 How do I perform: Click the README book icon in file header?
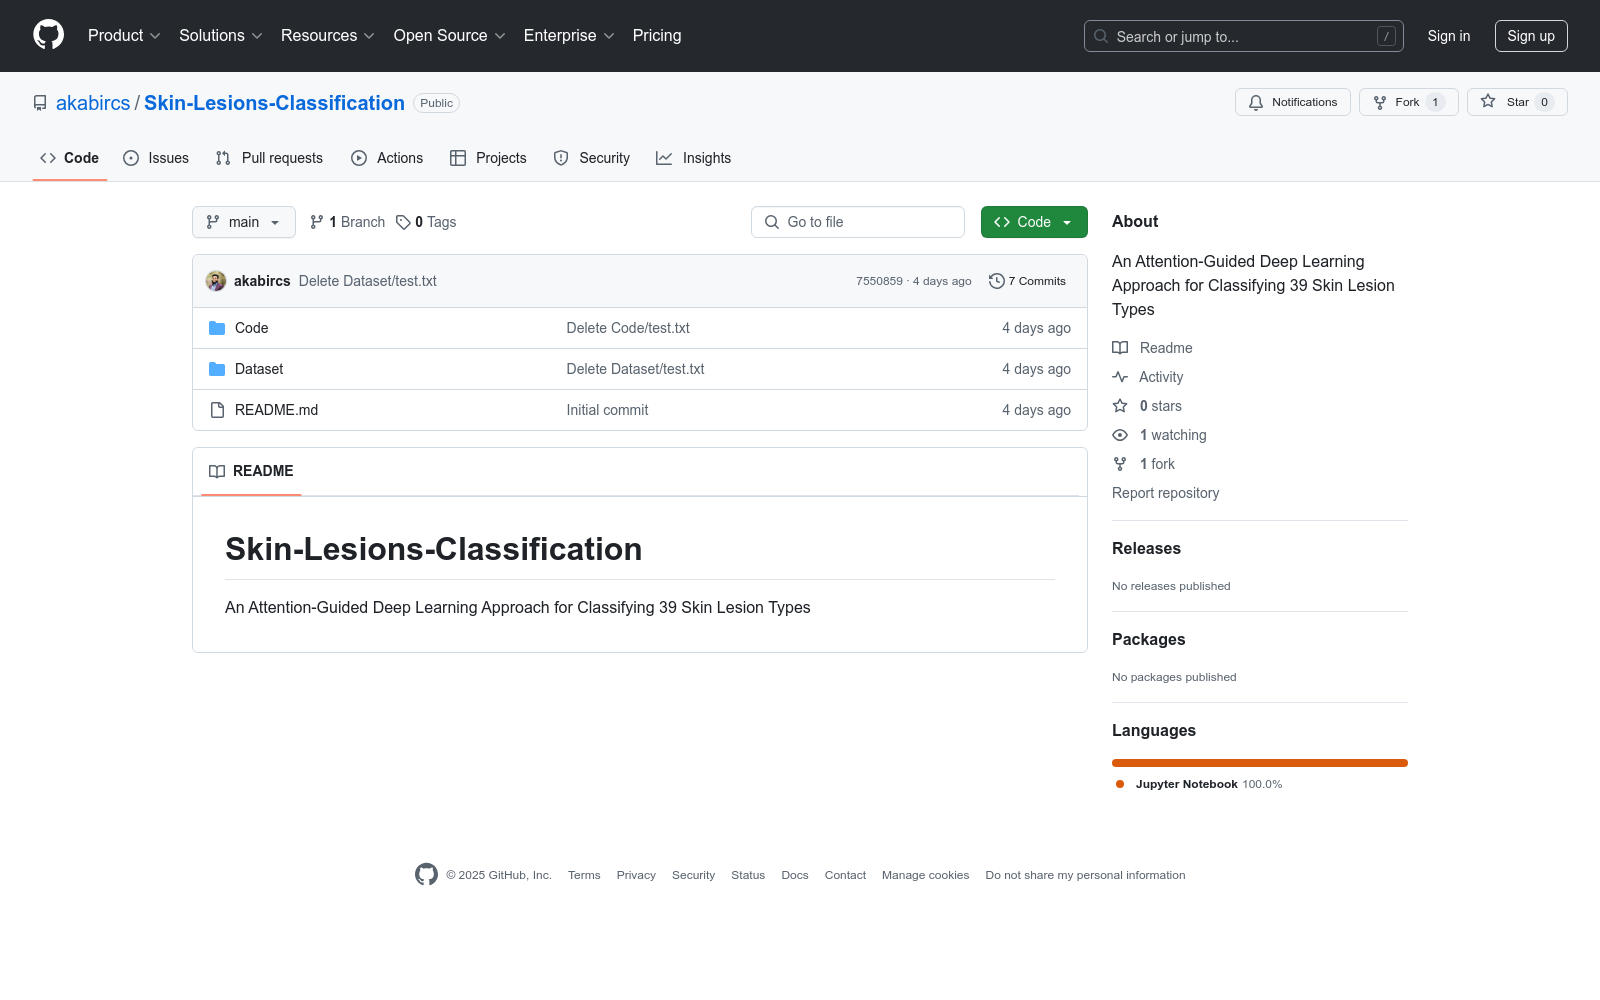[x=217, y=471]
